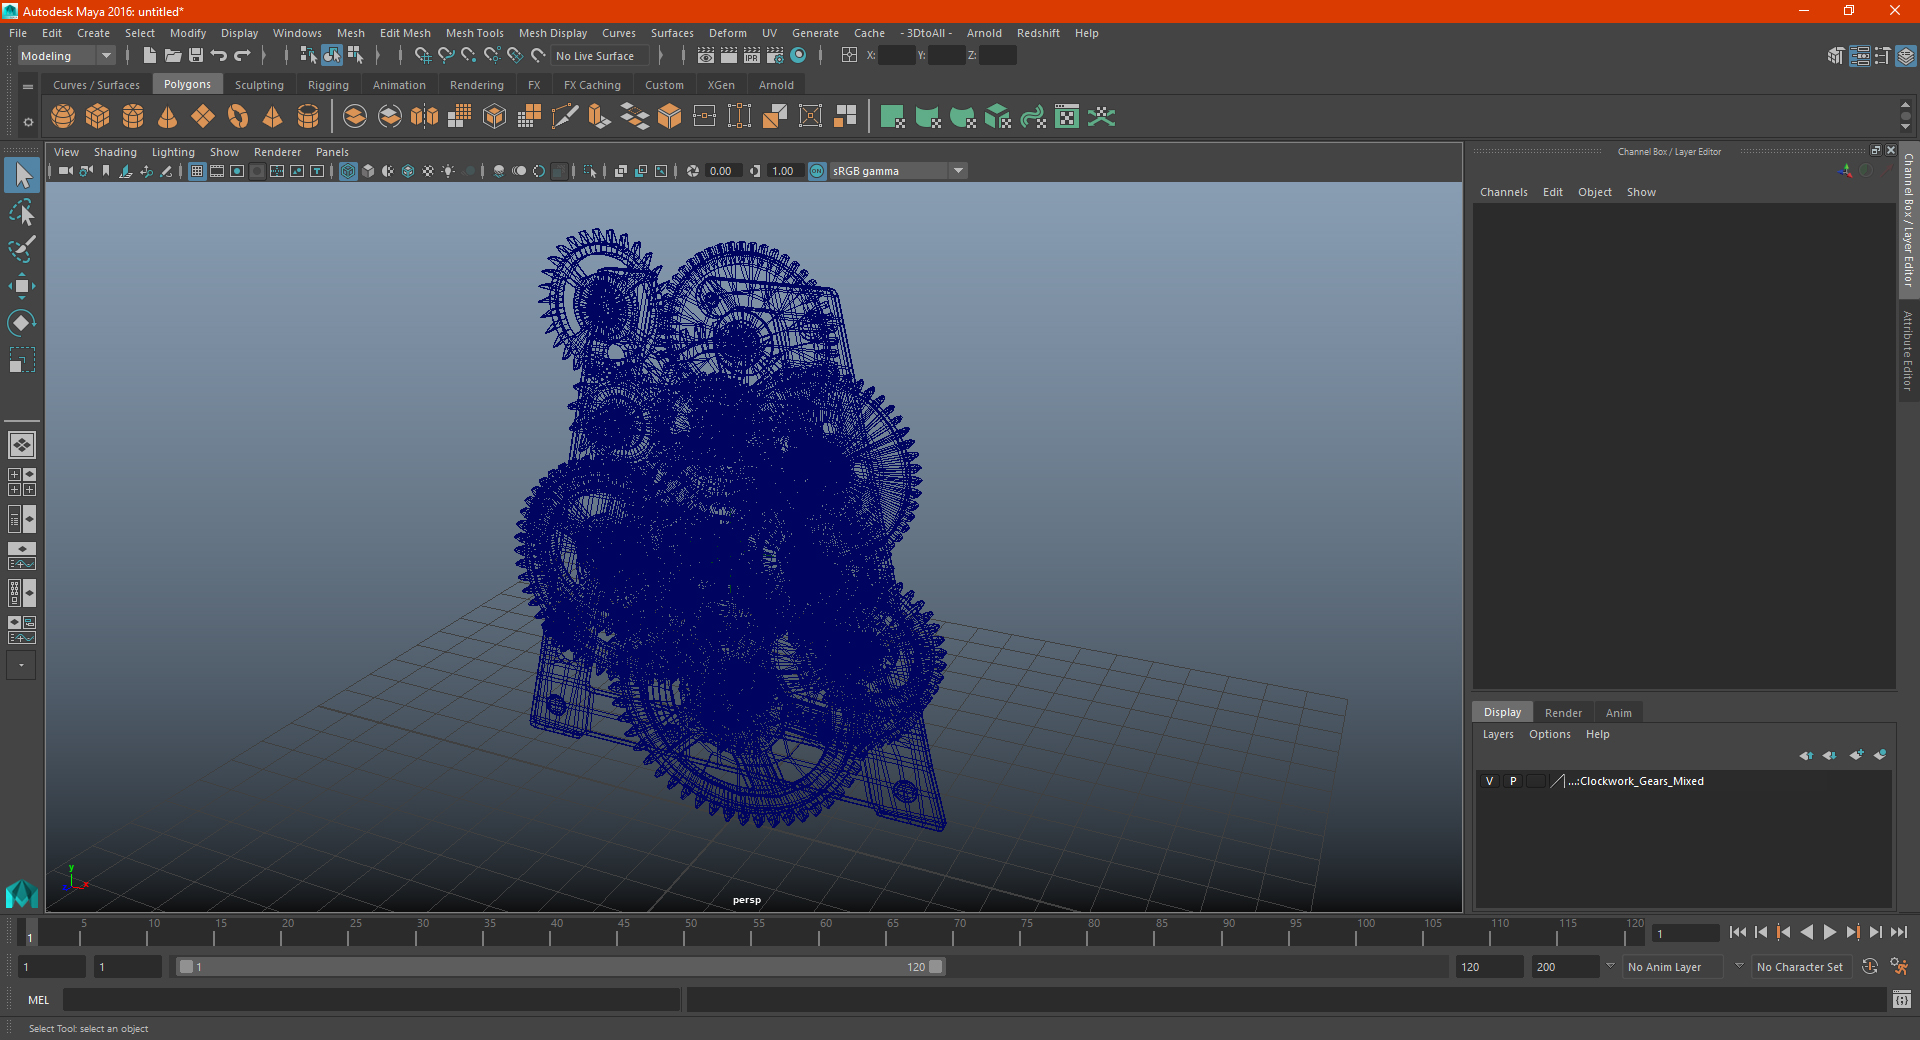Undo the last action with the arrow icon
The height and width of the screenshot is (1040, 1920).
coord(219,56)
